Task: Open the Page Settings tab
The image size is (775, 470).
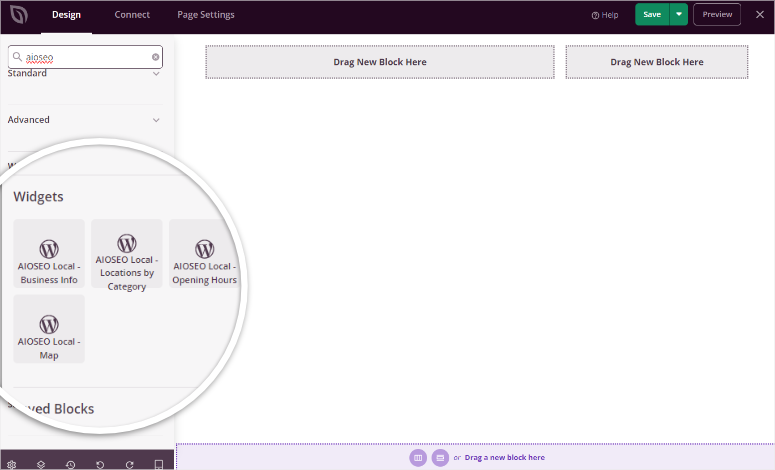Action: point(206,15)
